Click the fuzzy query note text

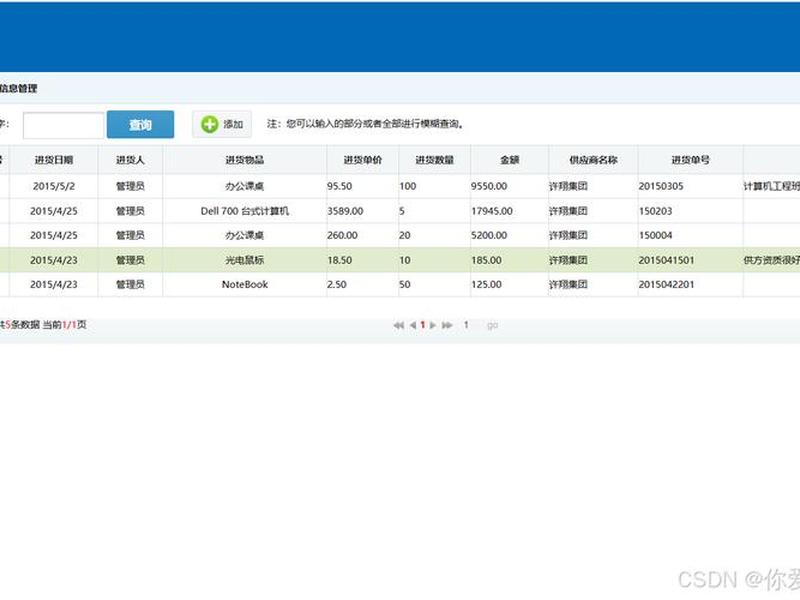366,124
